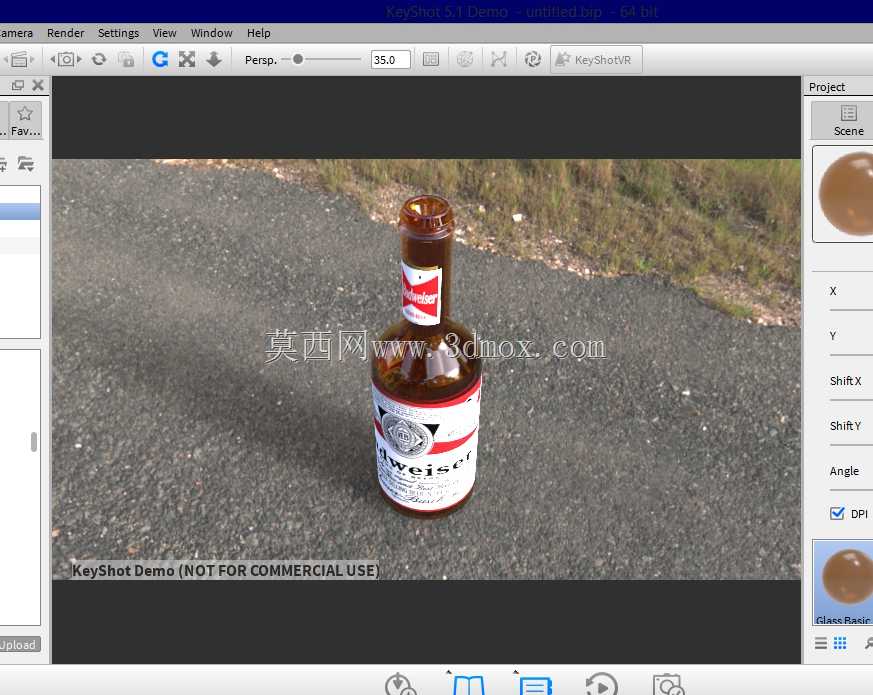Adjust the Persp. perspective slider handle

(x=298, y=59)
